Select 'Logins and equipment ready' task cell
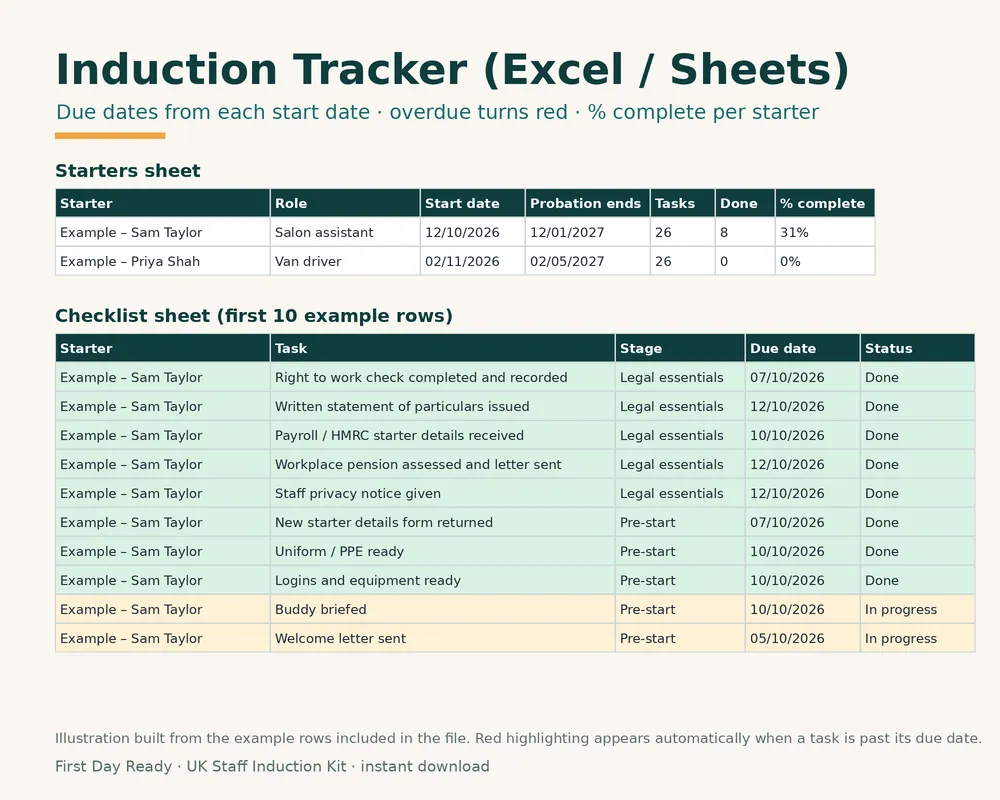Screen dimensions: 1000x800 point(443,581)
